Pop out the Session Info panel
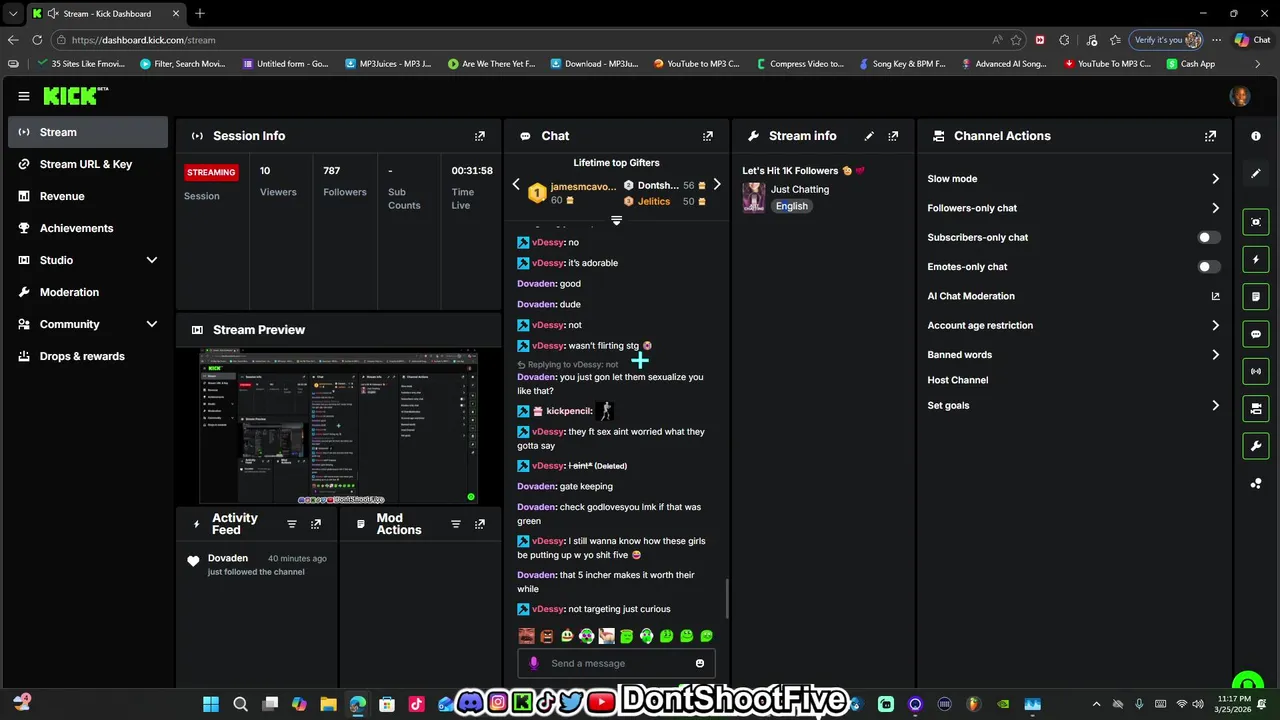The image size is (1280, 720). pos(480,136)
